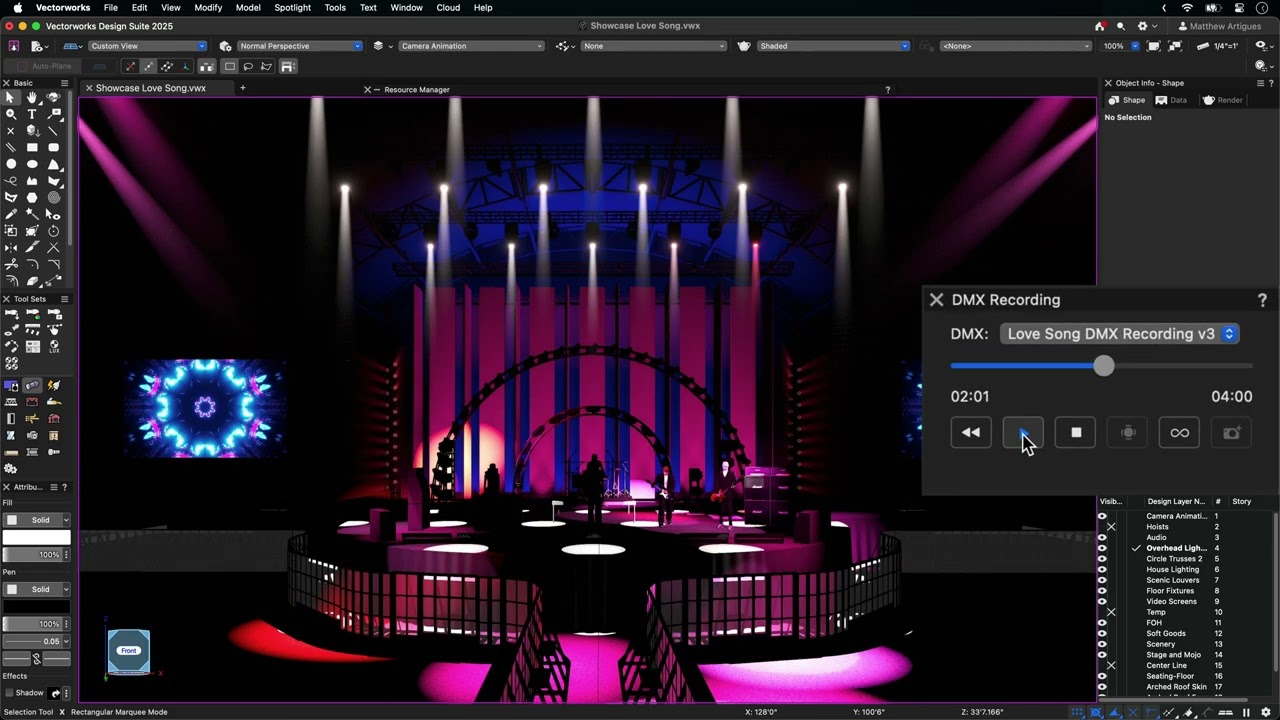1280x720 pixels.
Task: Click the rewind button in DMX Recording
Action: [971, 432]
